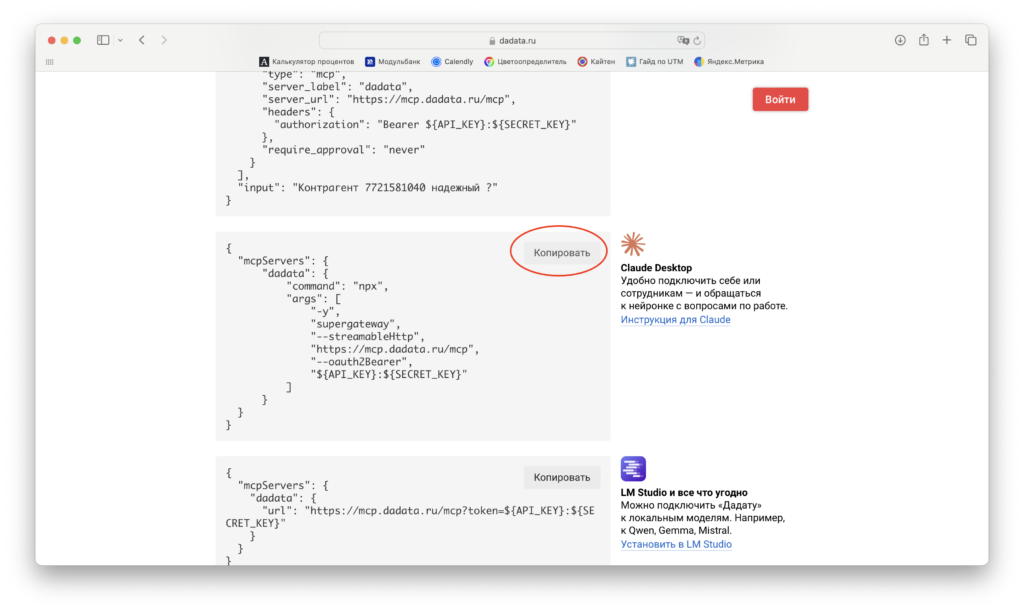Toggle the Safari sidebar icon
The width and height of the screenshot is (1024, 612).
pyautogui.click(x=103, y=40)
